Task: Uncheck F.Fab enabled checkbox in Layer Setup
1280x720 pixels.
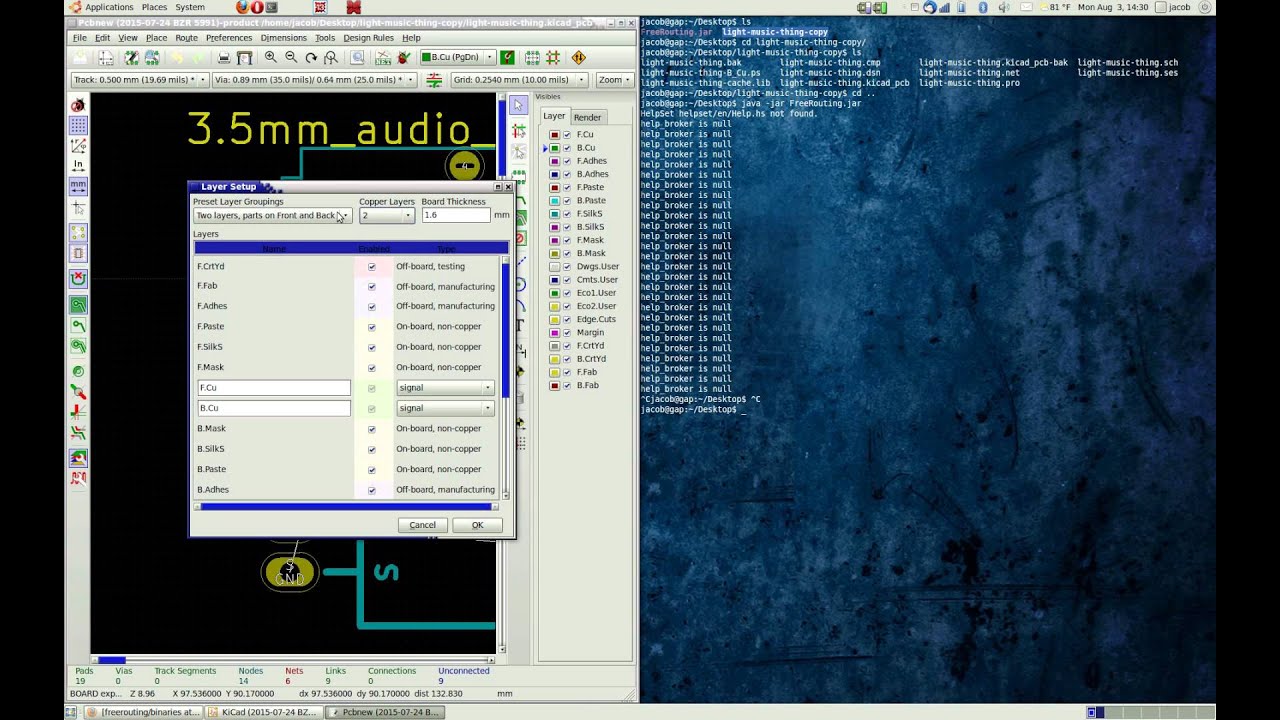Action: (x=372, y=286)
